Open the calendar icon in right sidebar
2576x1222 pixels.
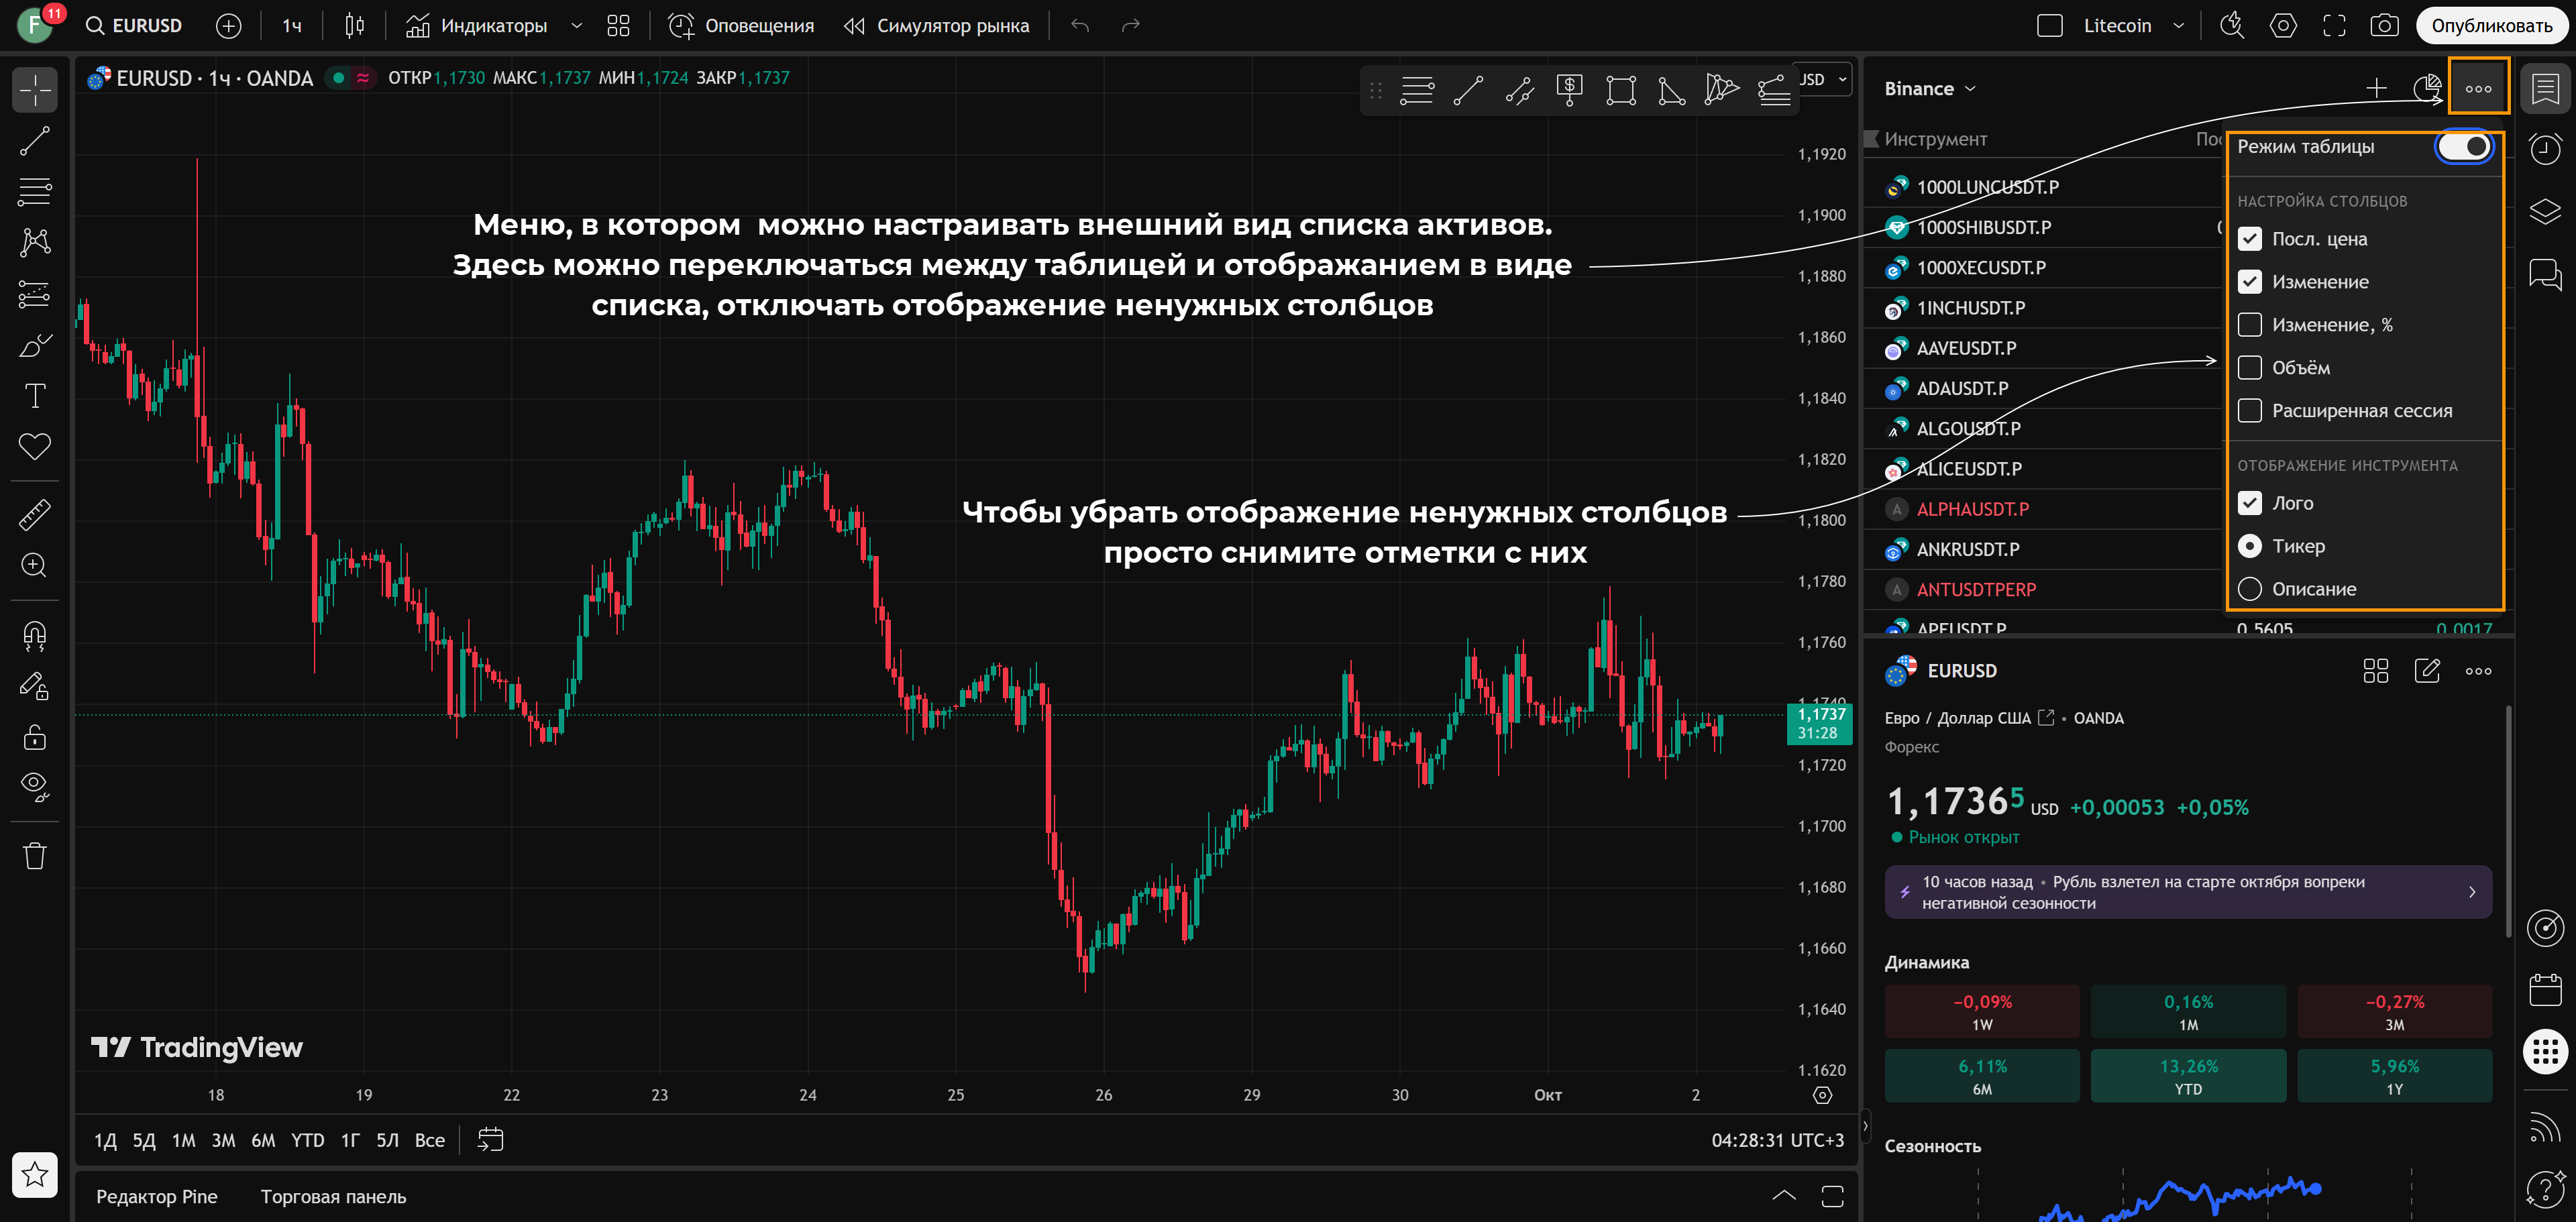tap(2545, 990)
